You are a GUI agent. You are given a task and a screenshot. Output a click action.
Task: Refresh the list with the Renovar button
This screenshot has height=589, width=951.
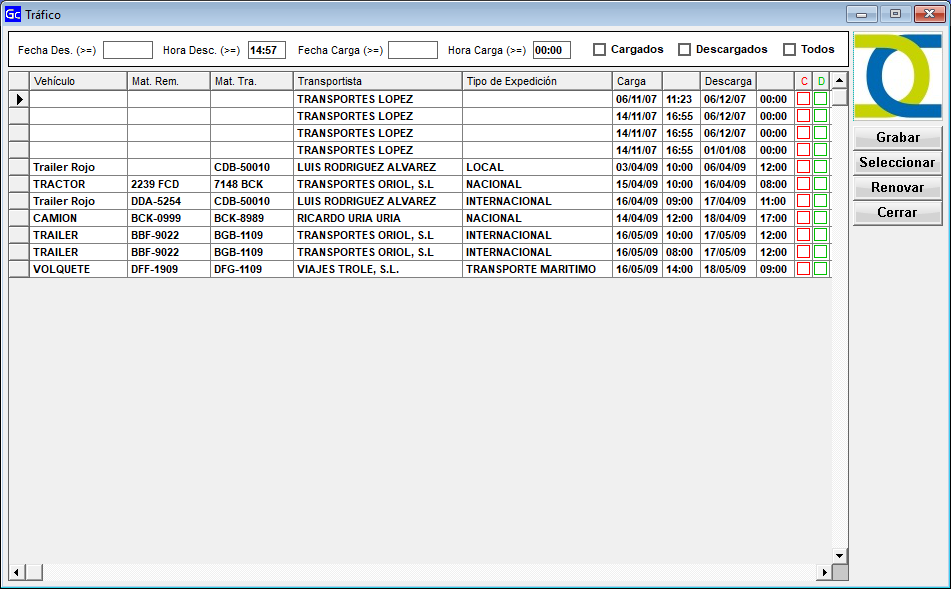[x=897, y=188]
